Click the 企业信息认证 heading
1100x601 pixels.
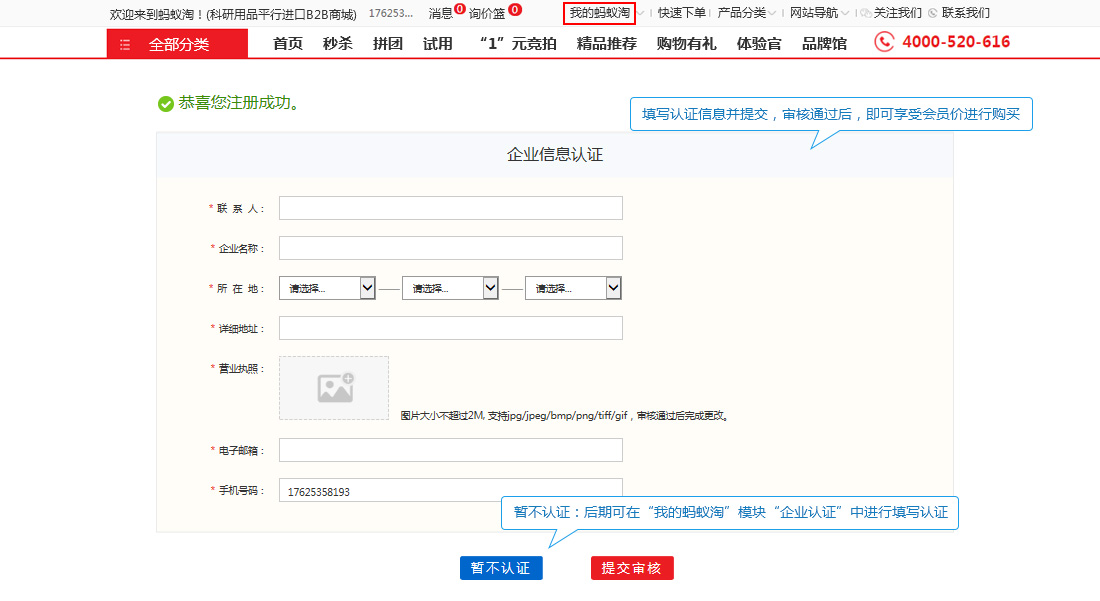(555, 154)
